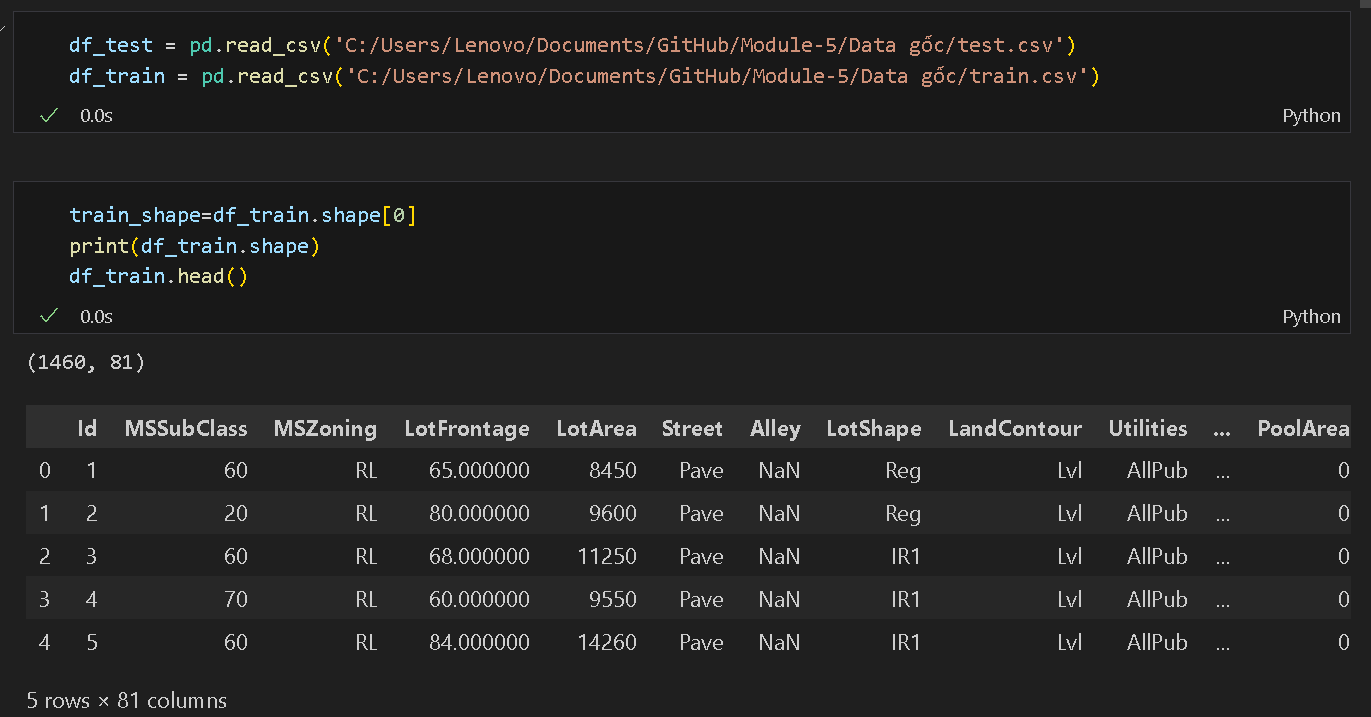1371x717 pixels.
Task: Open the Python language picker of the first cell
Action: (1311, 116)
